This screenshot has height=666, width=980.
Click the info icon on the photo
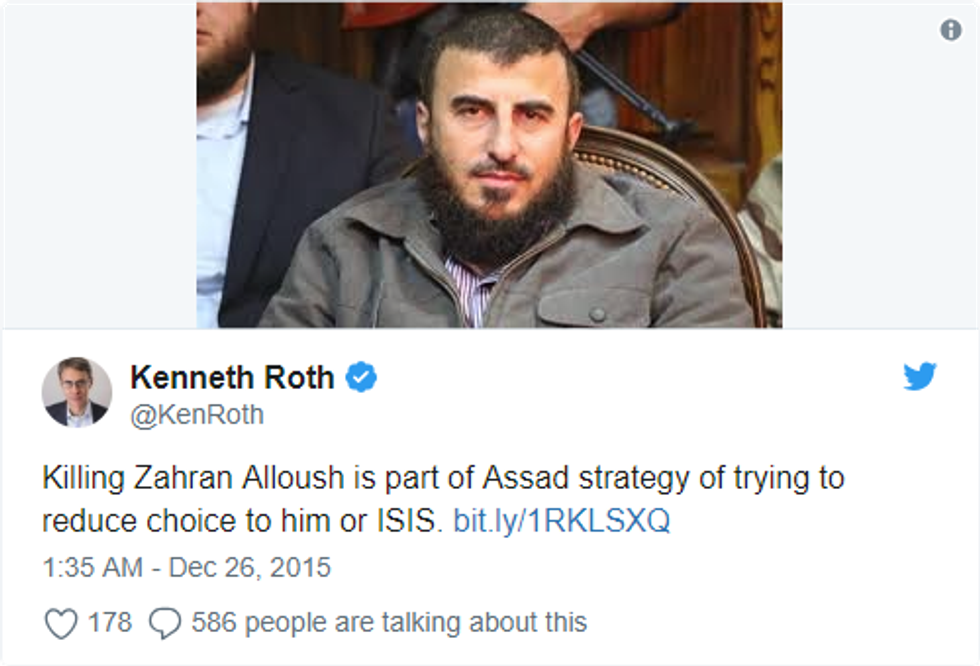951,31
